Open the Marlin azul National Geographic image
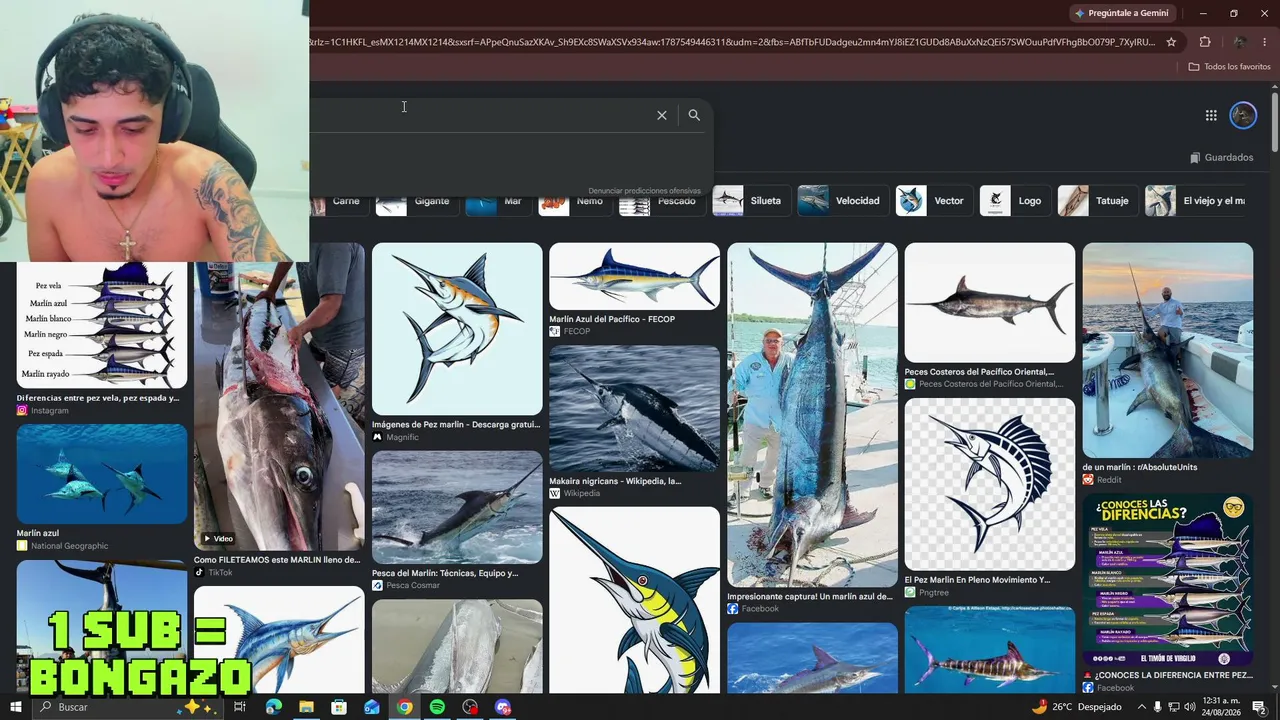Image resolution: width=1280 pixels, height=720 pixels. [102, 474]
